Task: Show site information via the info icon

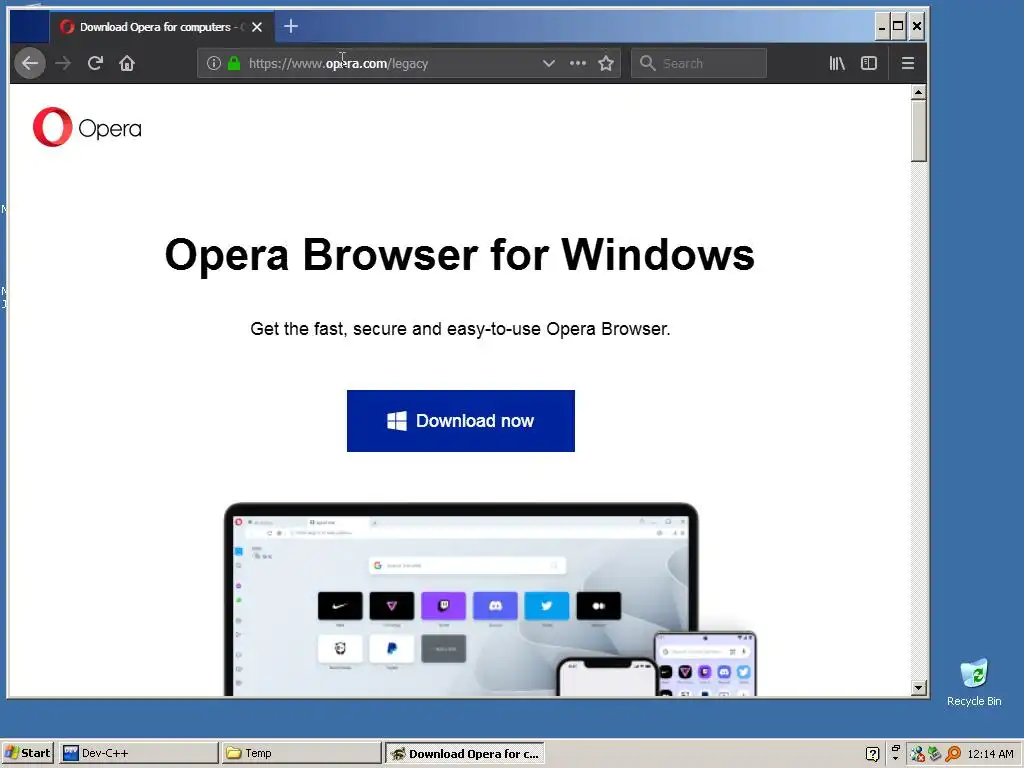Action: 214,63
